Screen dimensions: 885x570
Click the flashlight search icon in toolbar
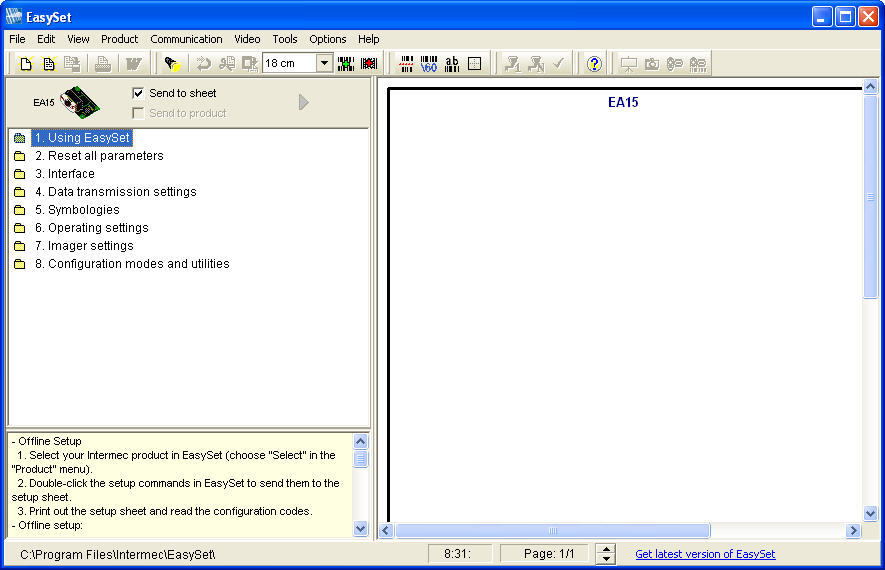click(x=172, y=63)
